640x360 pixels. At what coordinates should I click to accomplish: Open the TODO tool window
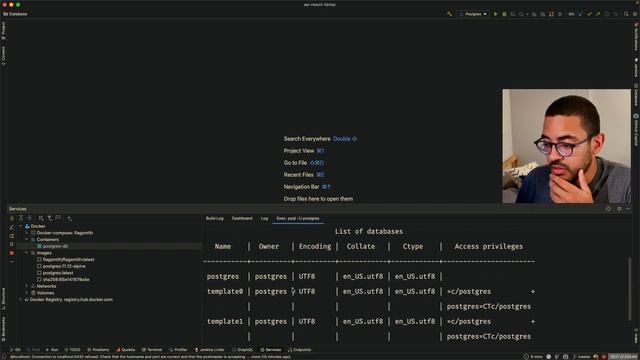click(x=73, y=350)
